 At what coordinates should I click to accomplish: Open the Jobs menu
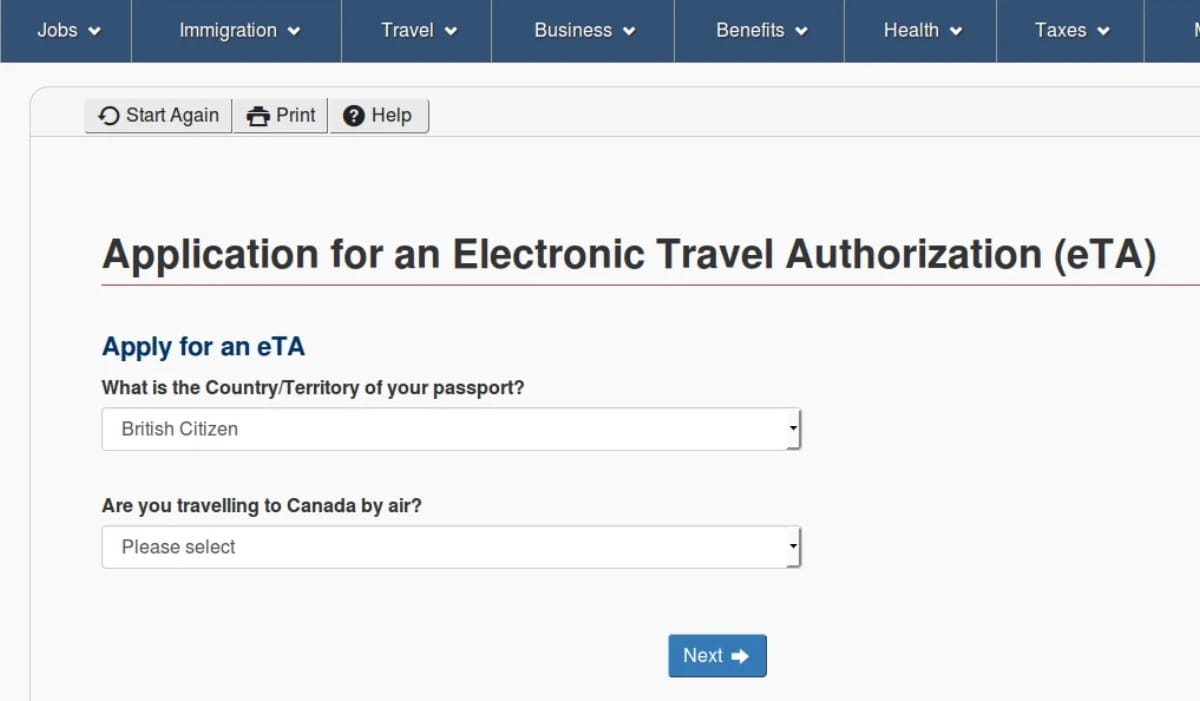point(68,30)
